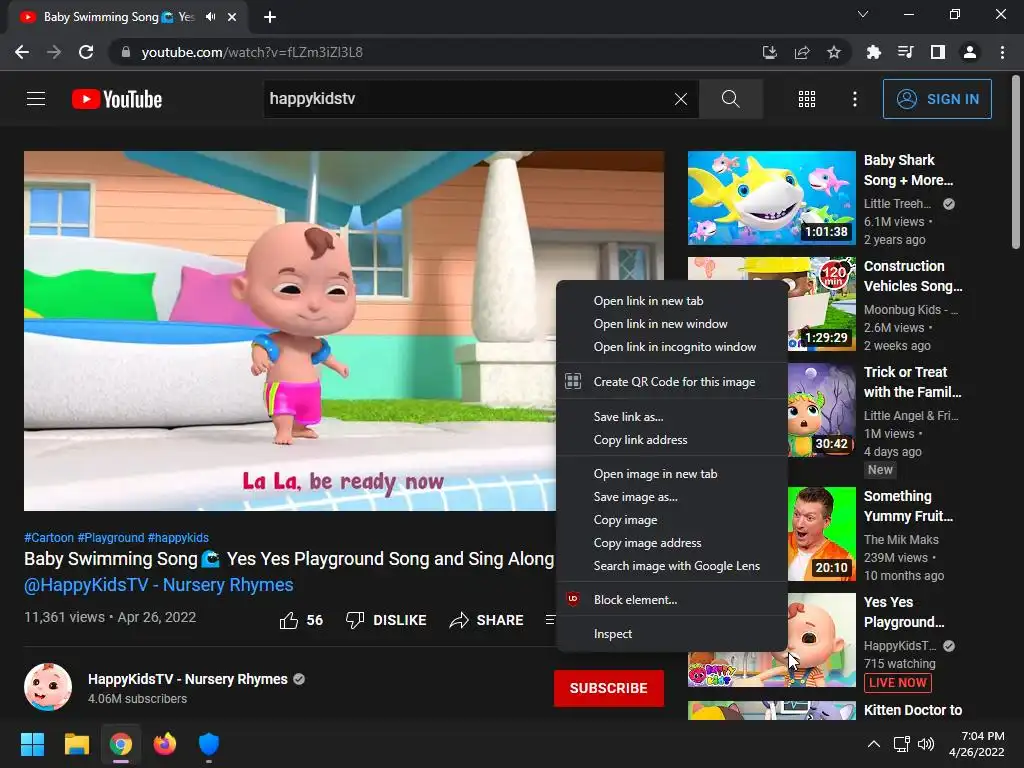This screenshot has width=1024, height=768.
Task: Click the site lock icon in address bar
Action: (125, 52)
